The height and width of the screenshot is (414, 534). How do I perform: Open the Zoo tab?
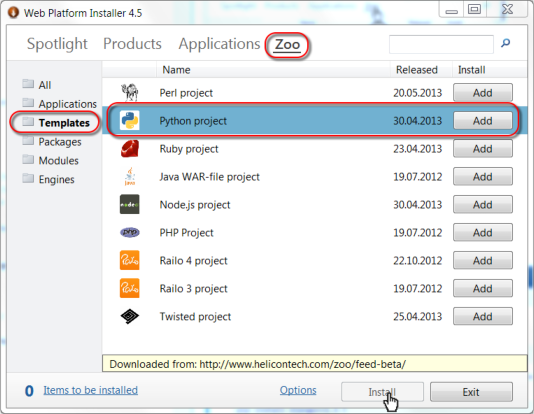pyautogui.click(x=287, y=44)
